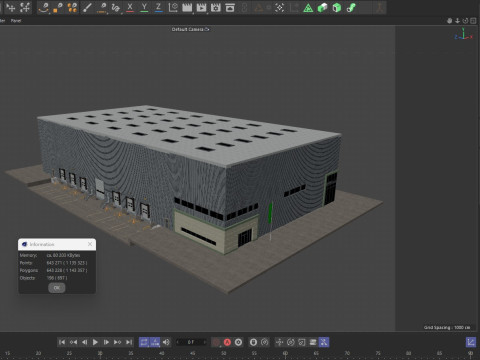This screenshot has height=360, width=480.
Task: Click the dotted selection-frame icon in toolbar
Action: pyautogui.click(x=280, y=7)
